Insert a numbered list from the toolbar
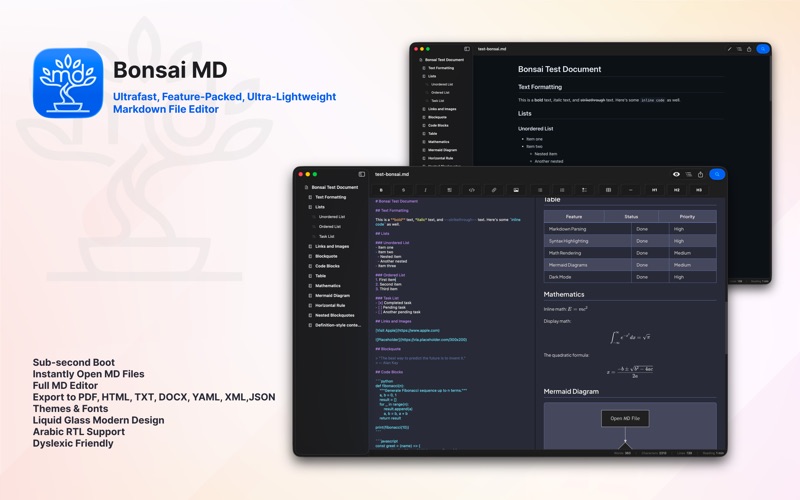 (562, 190)
